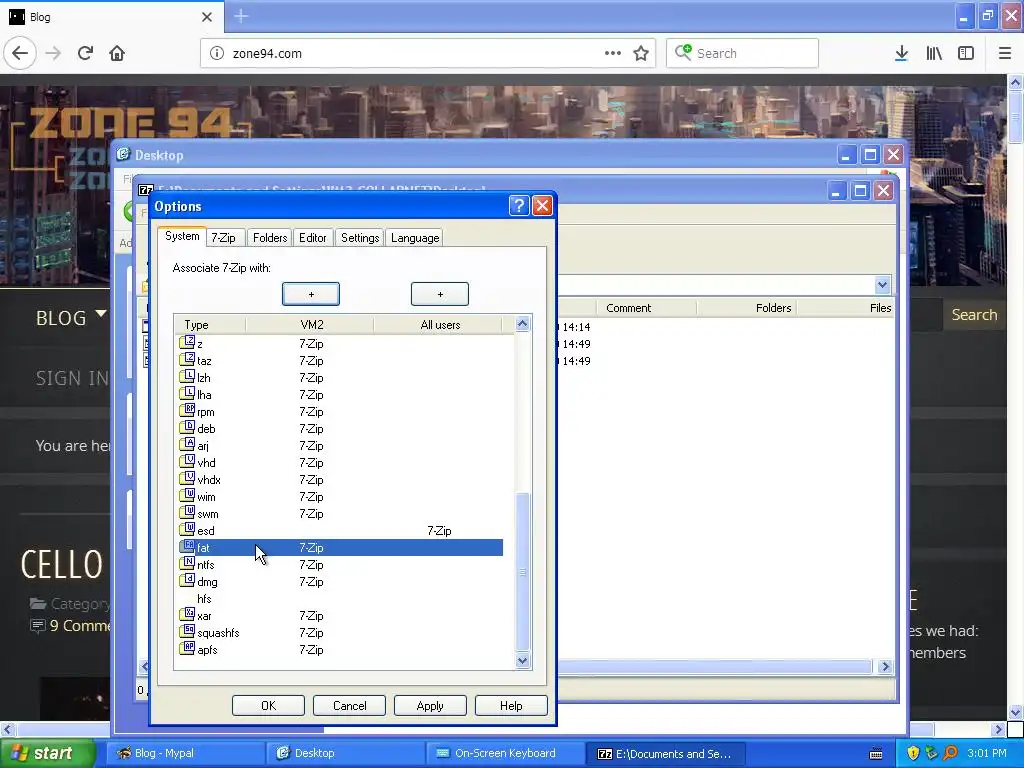1024x768 pixels.
Task: Close the Blog browser tab
Action: (207, 17)
